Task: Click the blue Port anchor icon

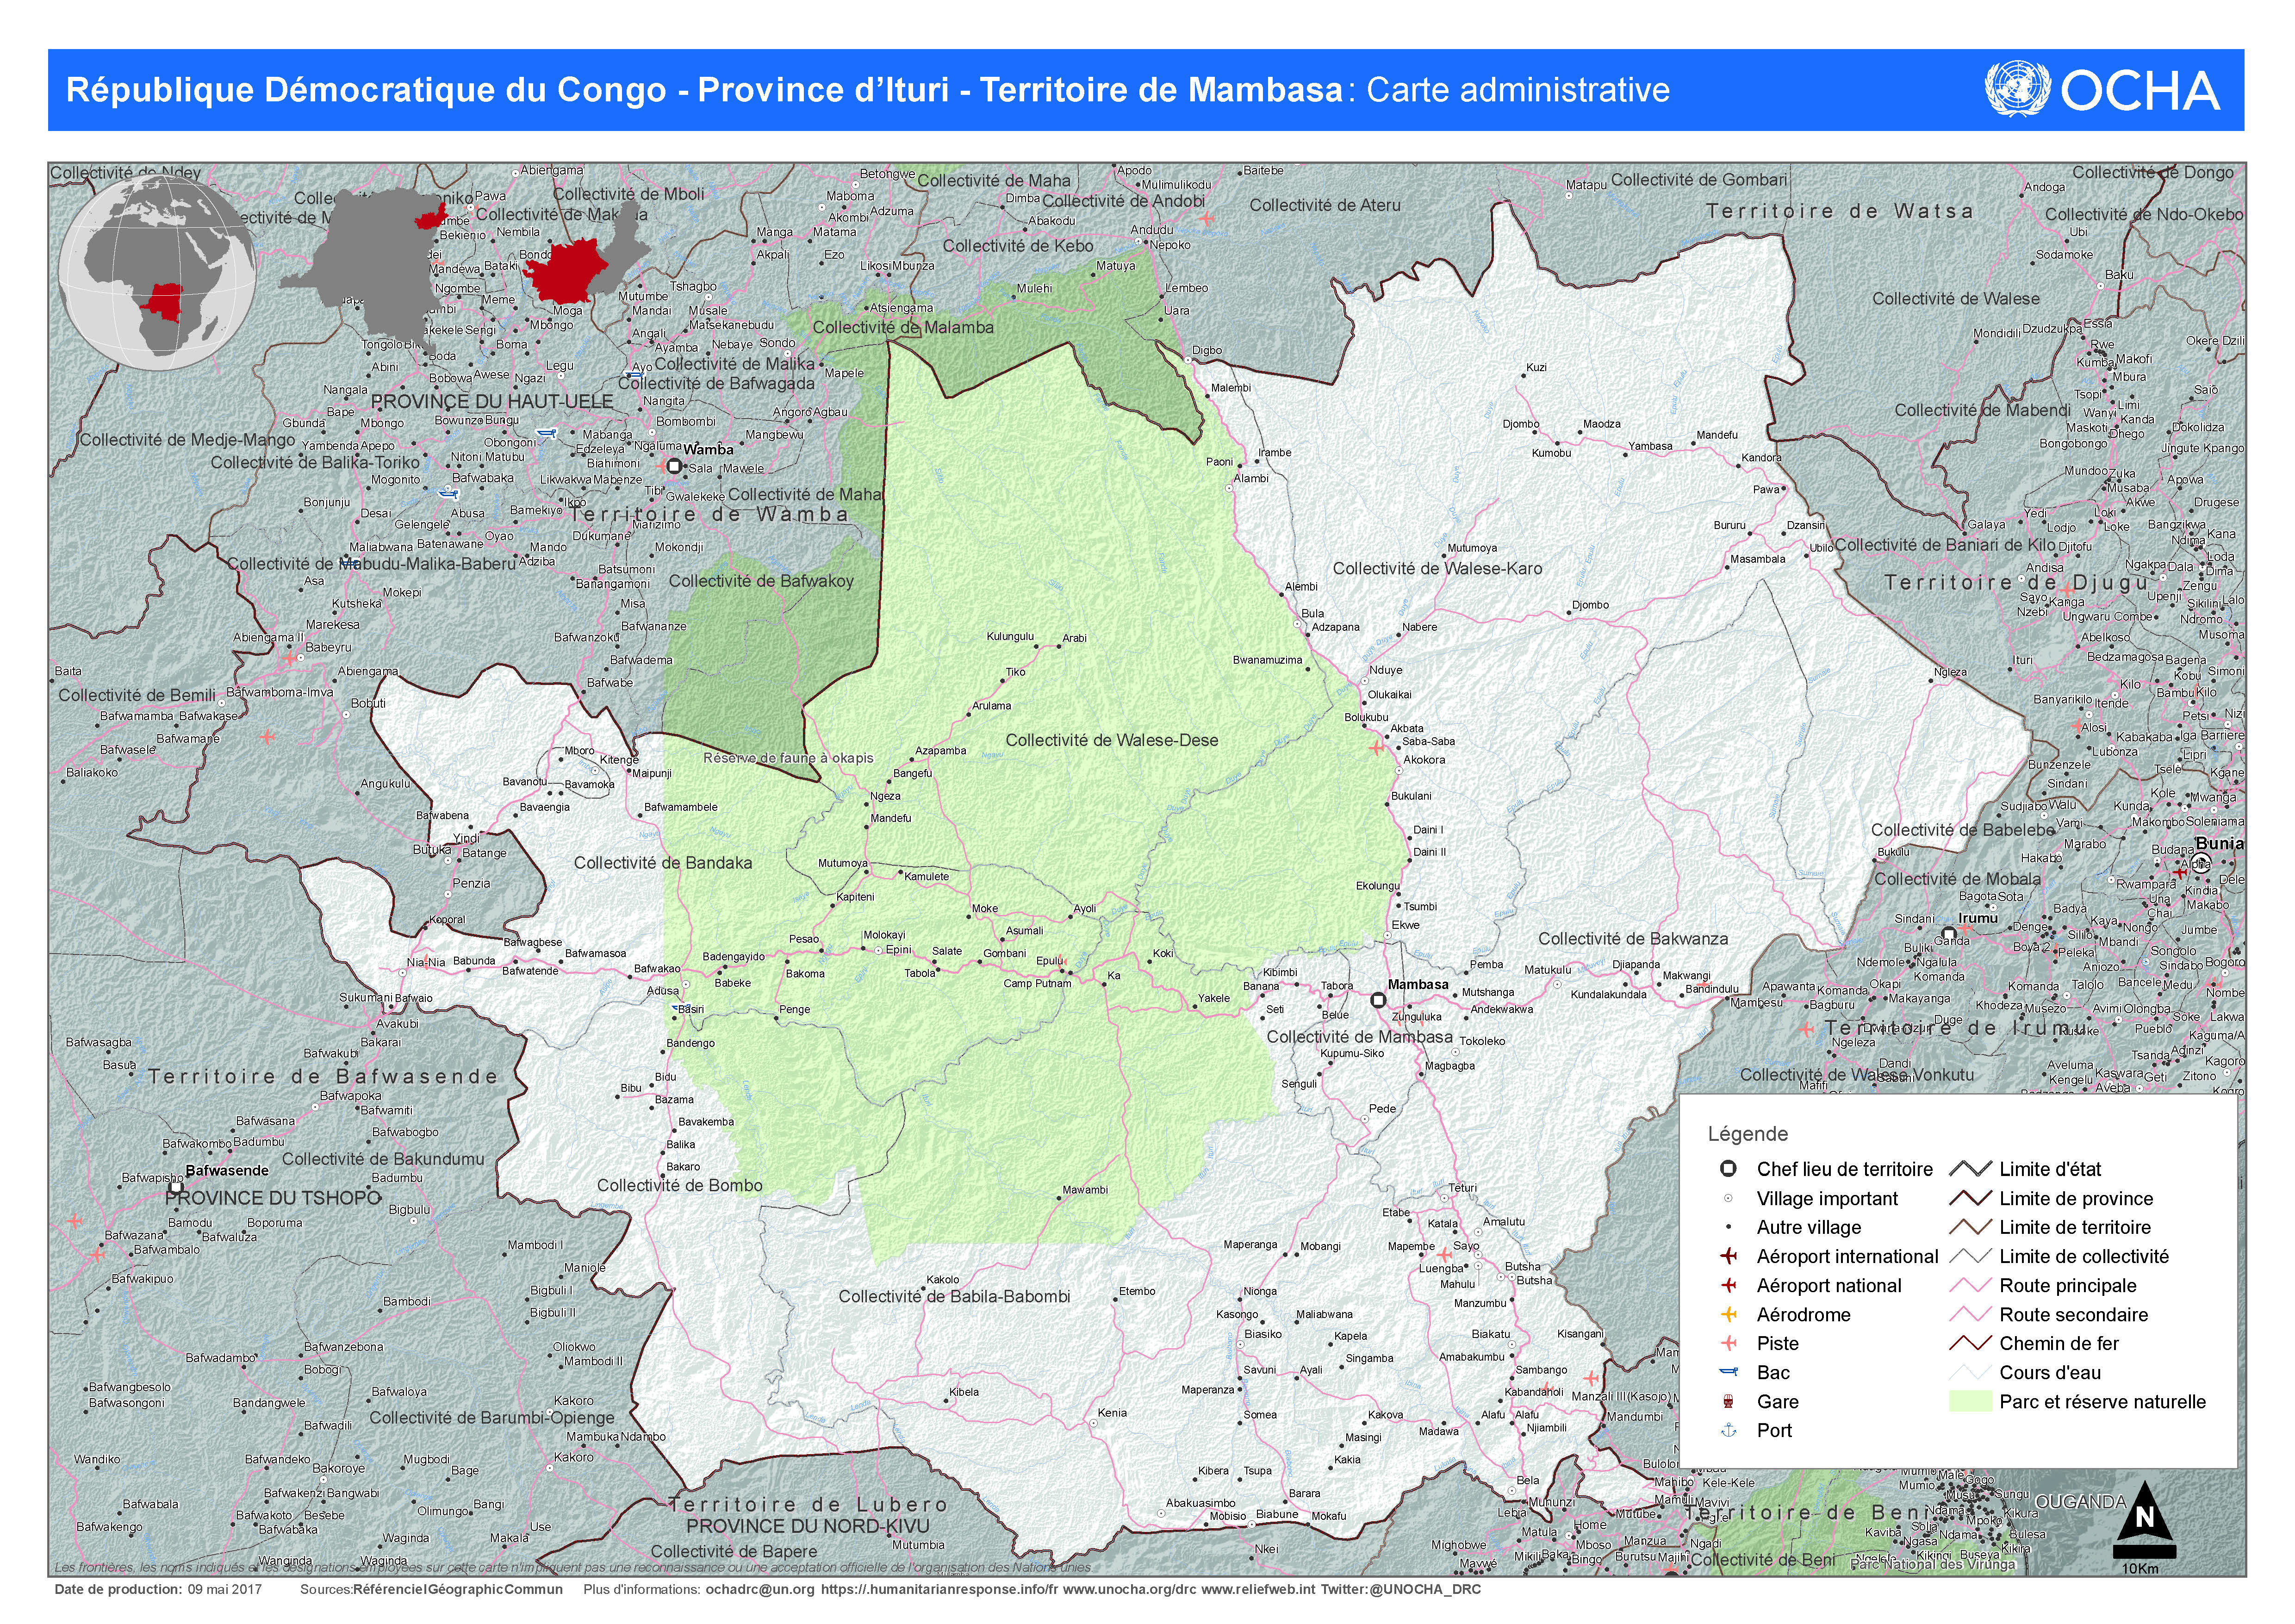Action: click(x=1728, y=1430)
